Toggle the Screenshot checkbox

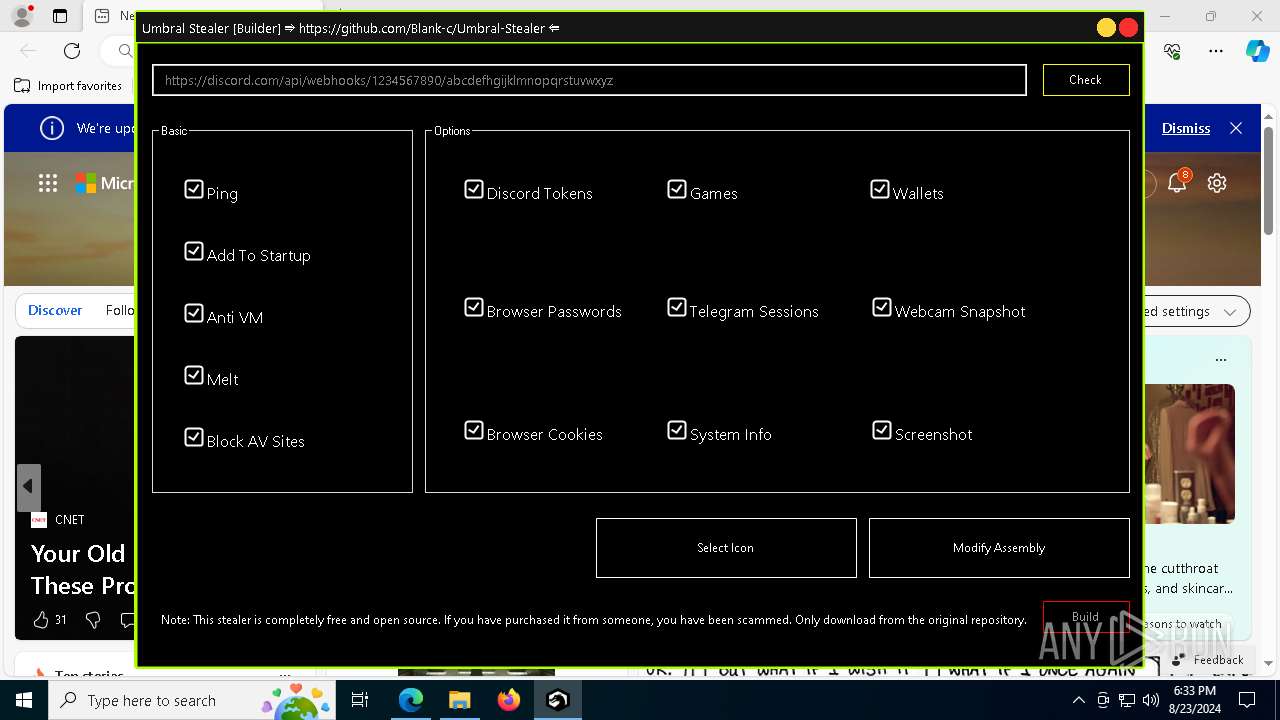point(882,430)
